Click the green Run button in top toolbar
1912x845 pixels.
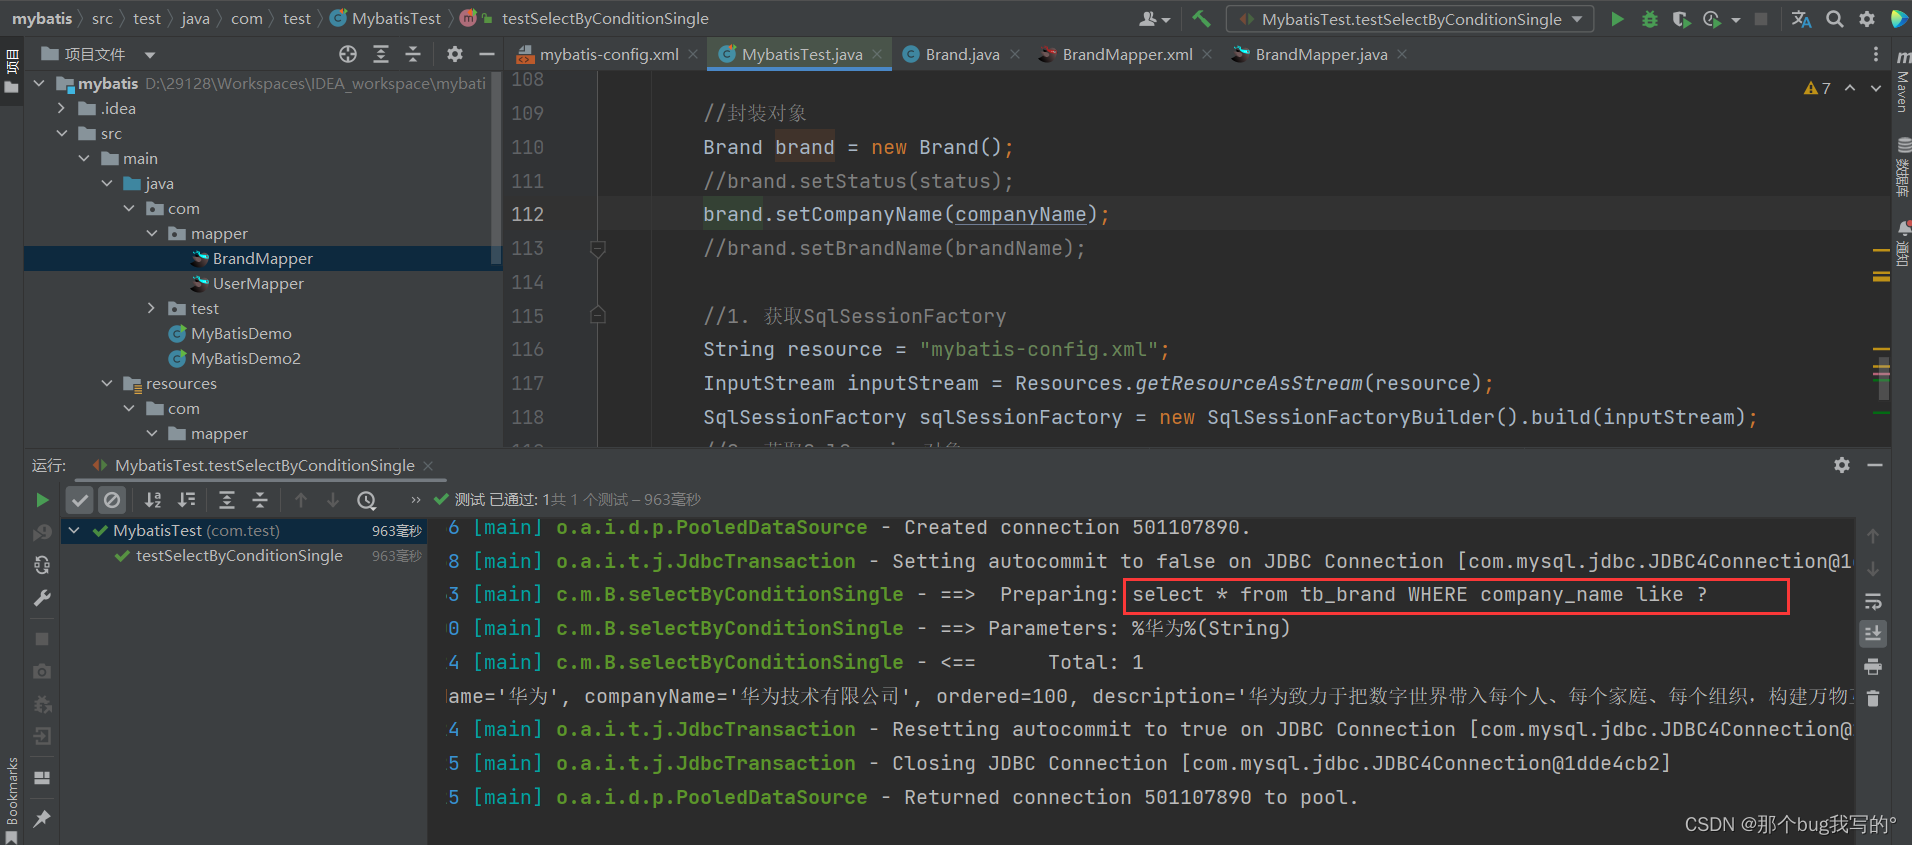click(x=1617, y=19)
